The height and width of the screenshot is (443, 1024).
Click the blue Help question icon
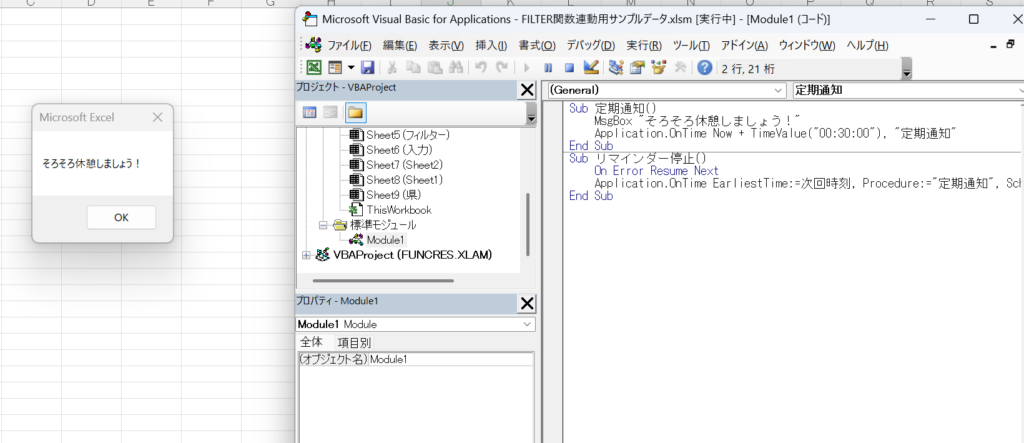click(x=704, y=68)
